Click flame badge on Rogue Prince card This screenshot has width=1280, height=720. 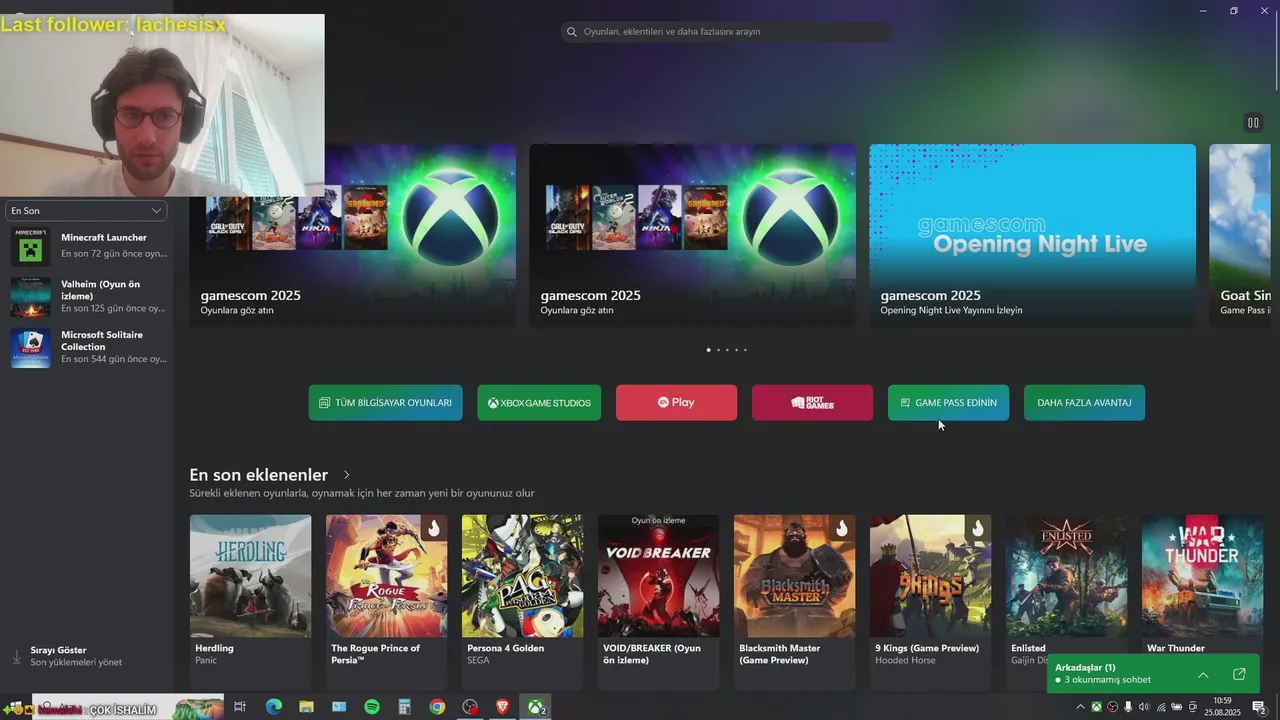coord(434,528)
